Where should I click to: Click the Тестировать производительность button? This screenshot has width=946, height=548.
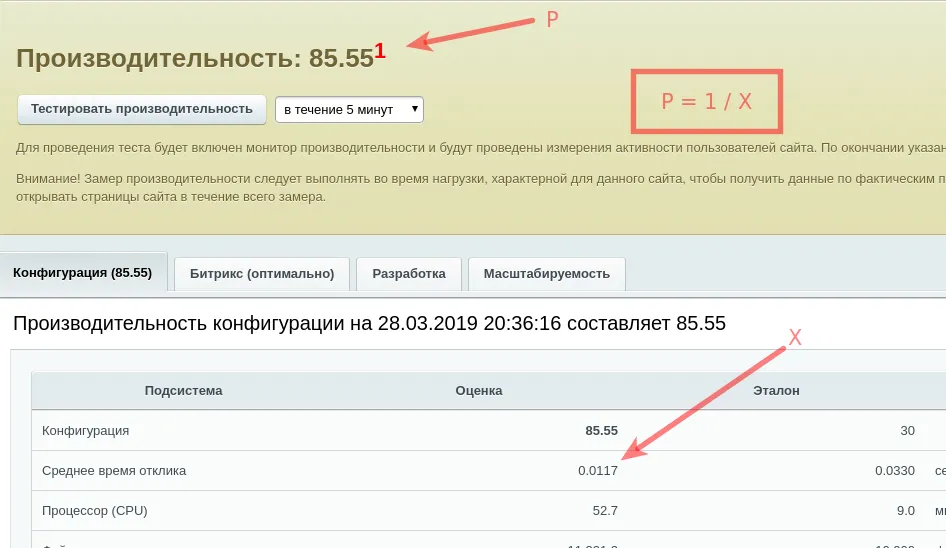[x=141, y=109]
